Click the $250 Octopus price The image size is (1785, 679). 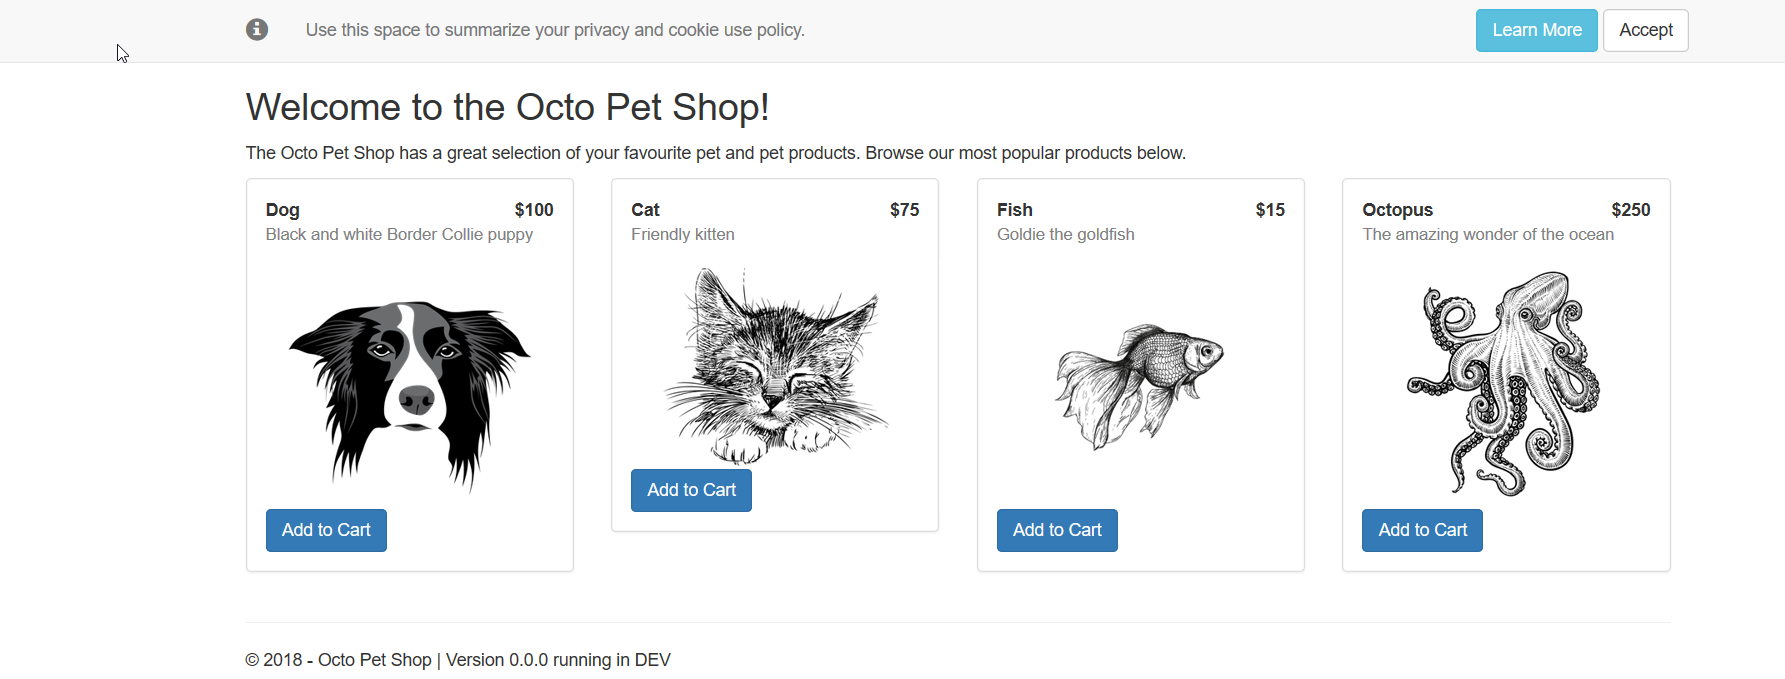(x=1630, y=210)
